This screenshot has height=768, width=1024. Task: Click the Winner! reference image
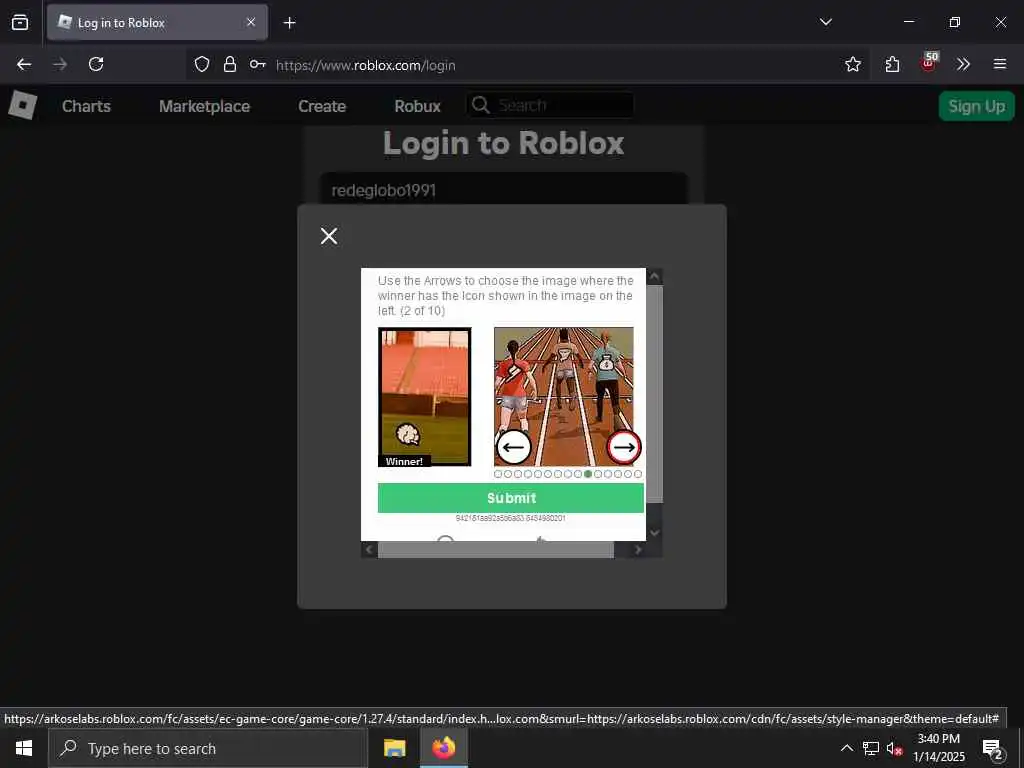(424, 397)
